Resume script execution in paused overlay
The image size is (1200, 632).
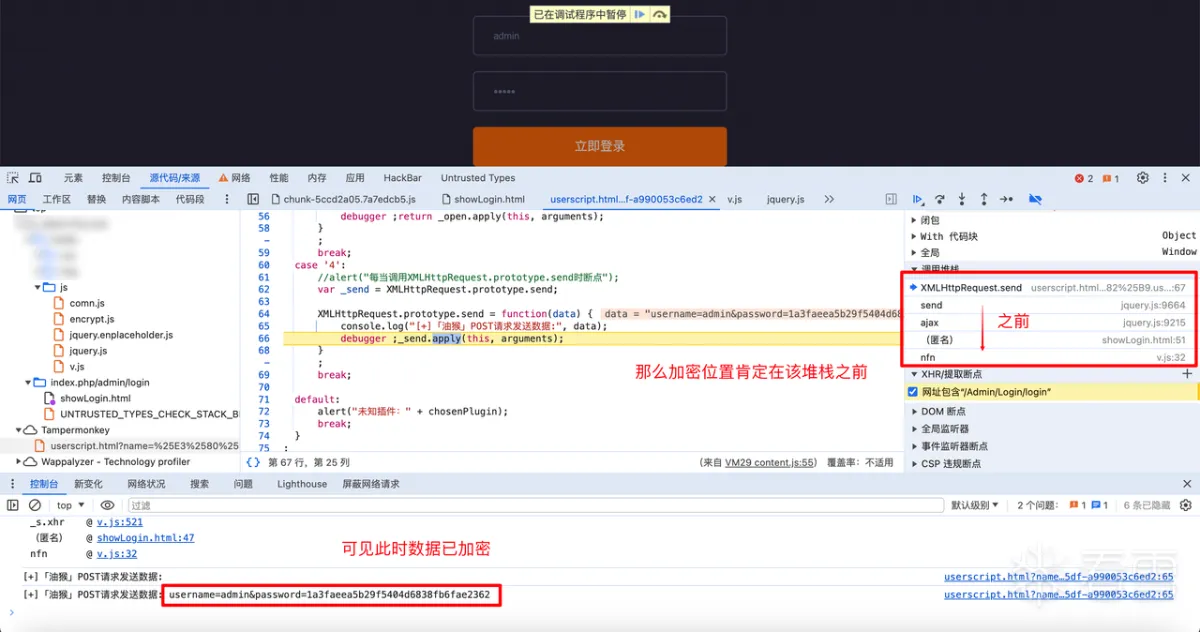click(x=639, y=14)
